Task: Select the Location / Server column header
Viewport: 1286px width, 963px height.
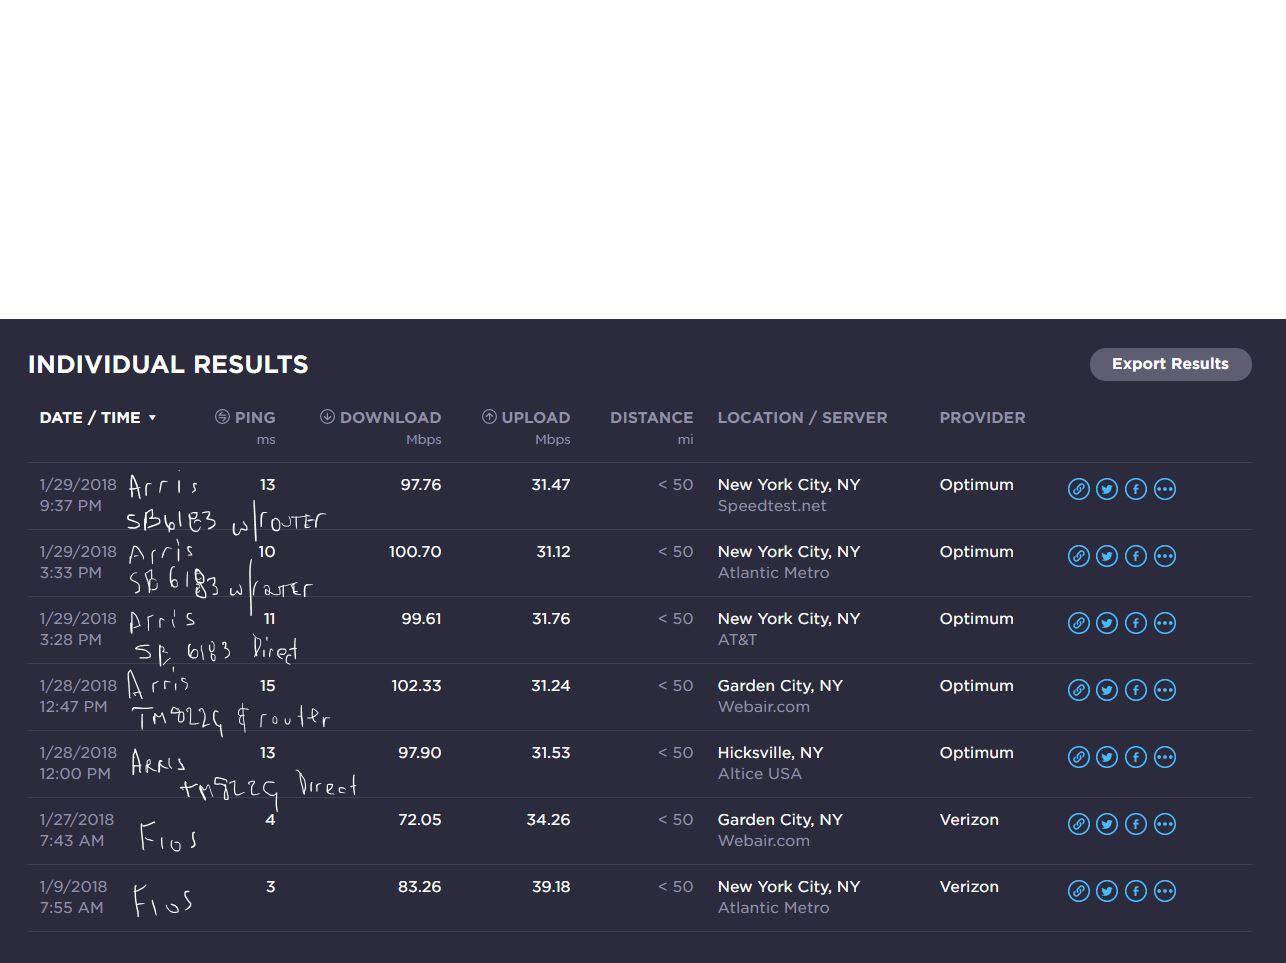Action: [x=802, y=418]
